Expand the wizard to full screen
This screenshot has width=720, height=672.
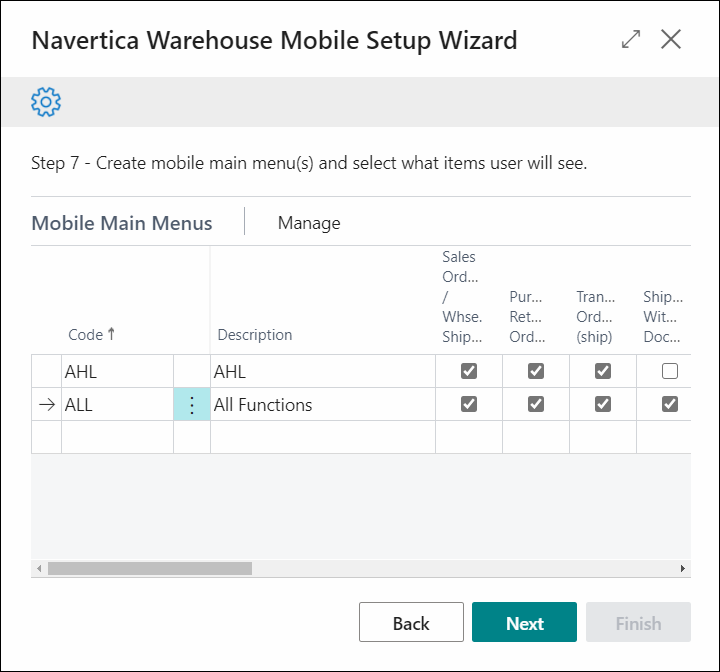coord(631,39)
